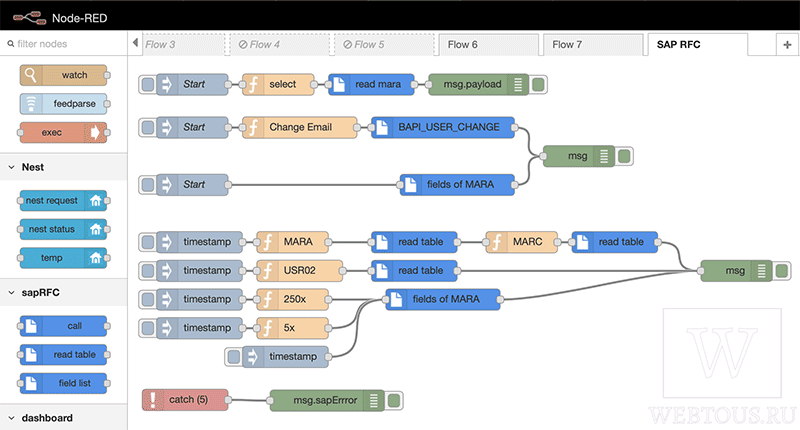Click the document icon on BAPI_USER_CHANGE node

coord(382,127)
